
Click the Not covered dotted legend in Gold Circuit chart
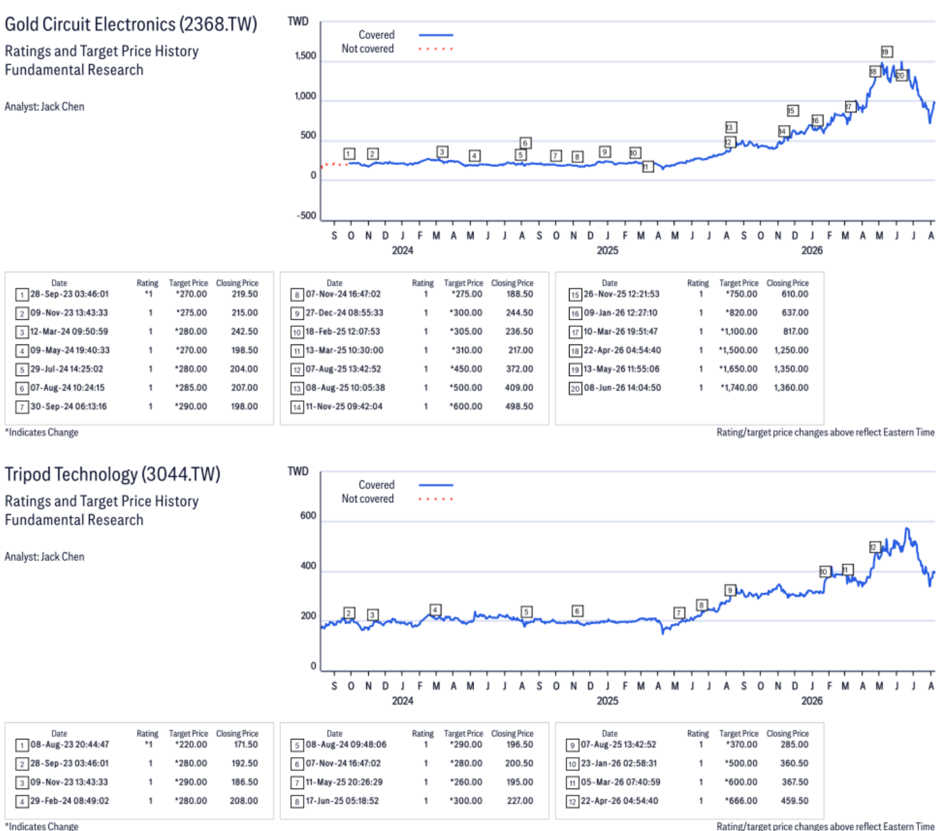[436, 49]
